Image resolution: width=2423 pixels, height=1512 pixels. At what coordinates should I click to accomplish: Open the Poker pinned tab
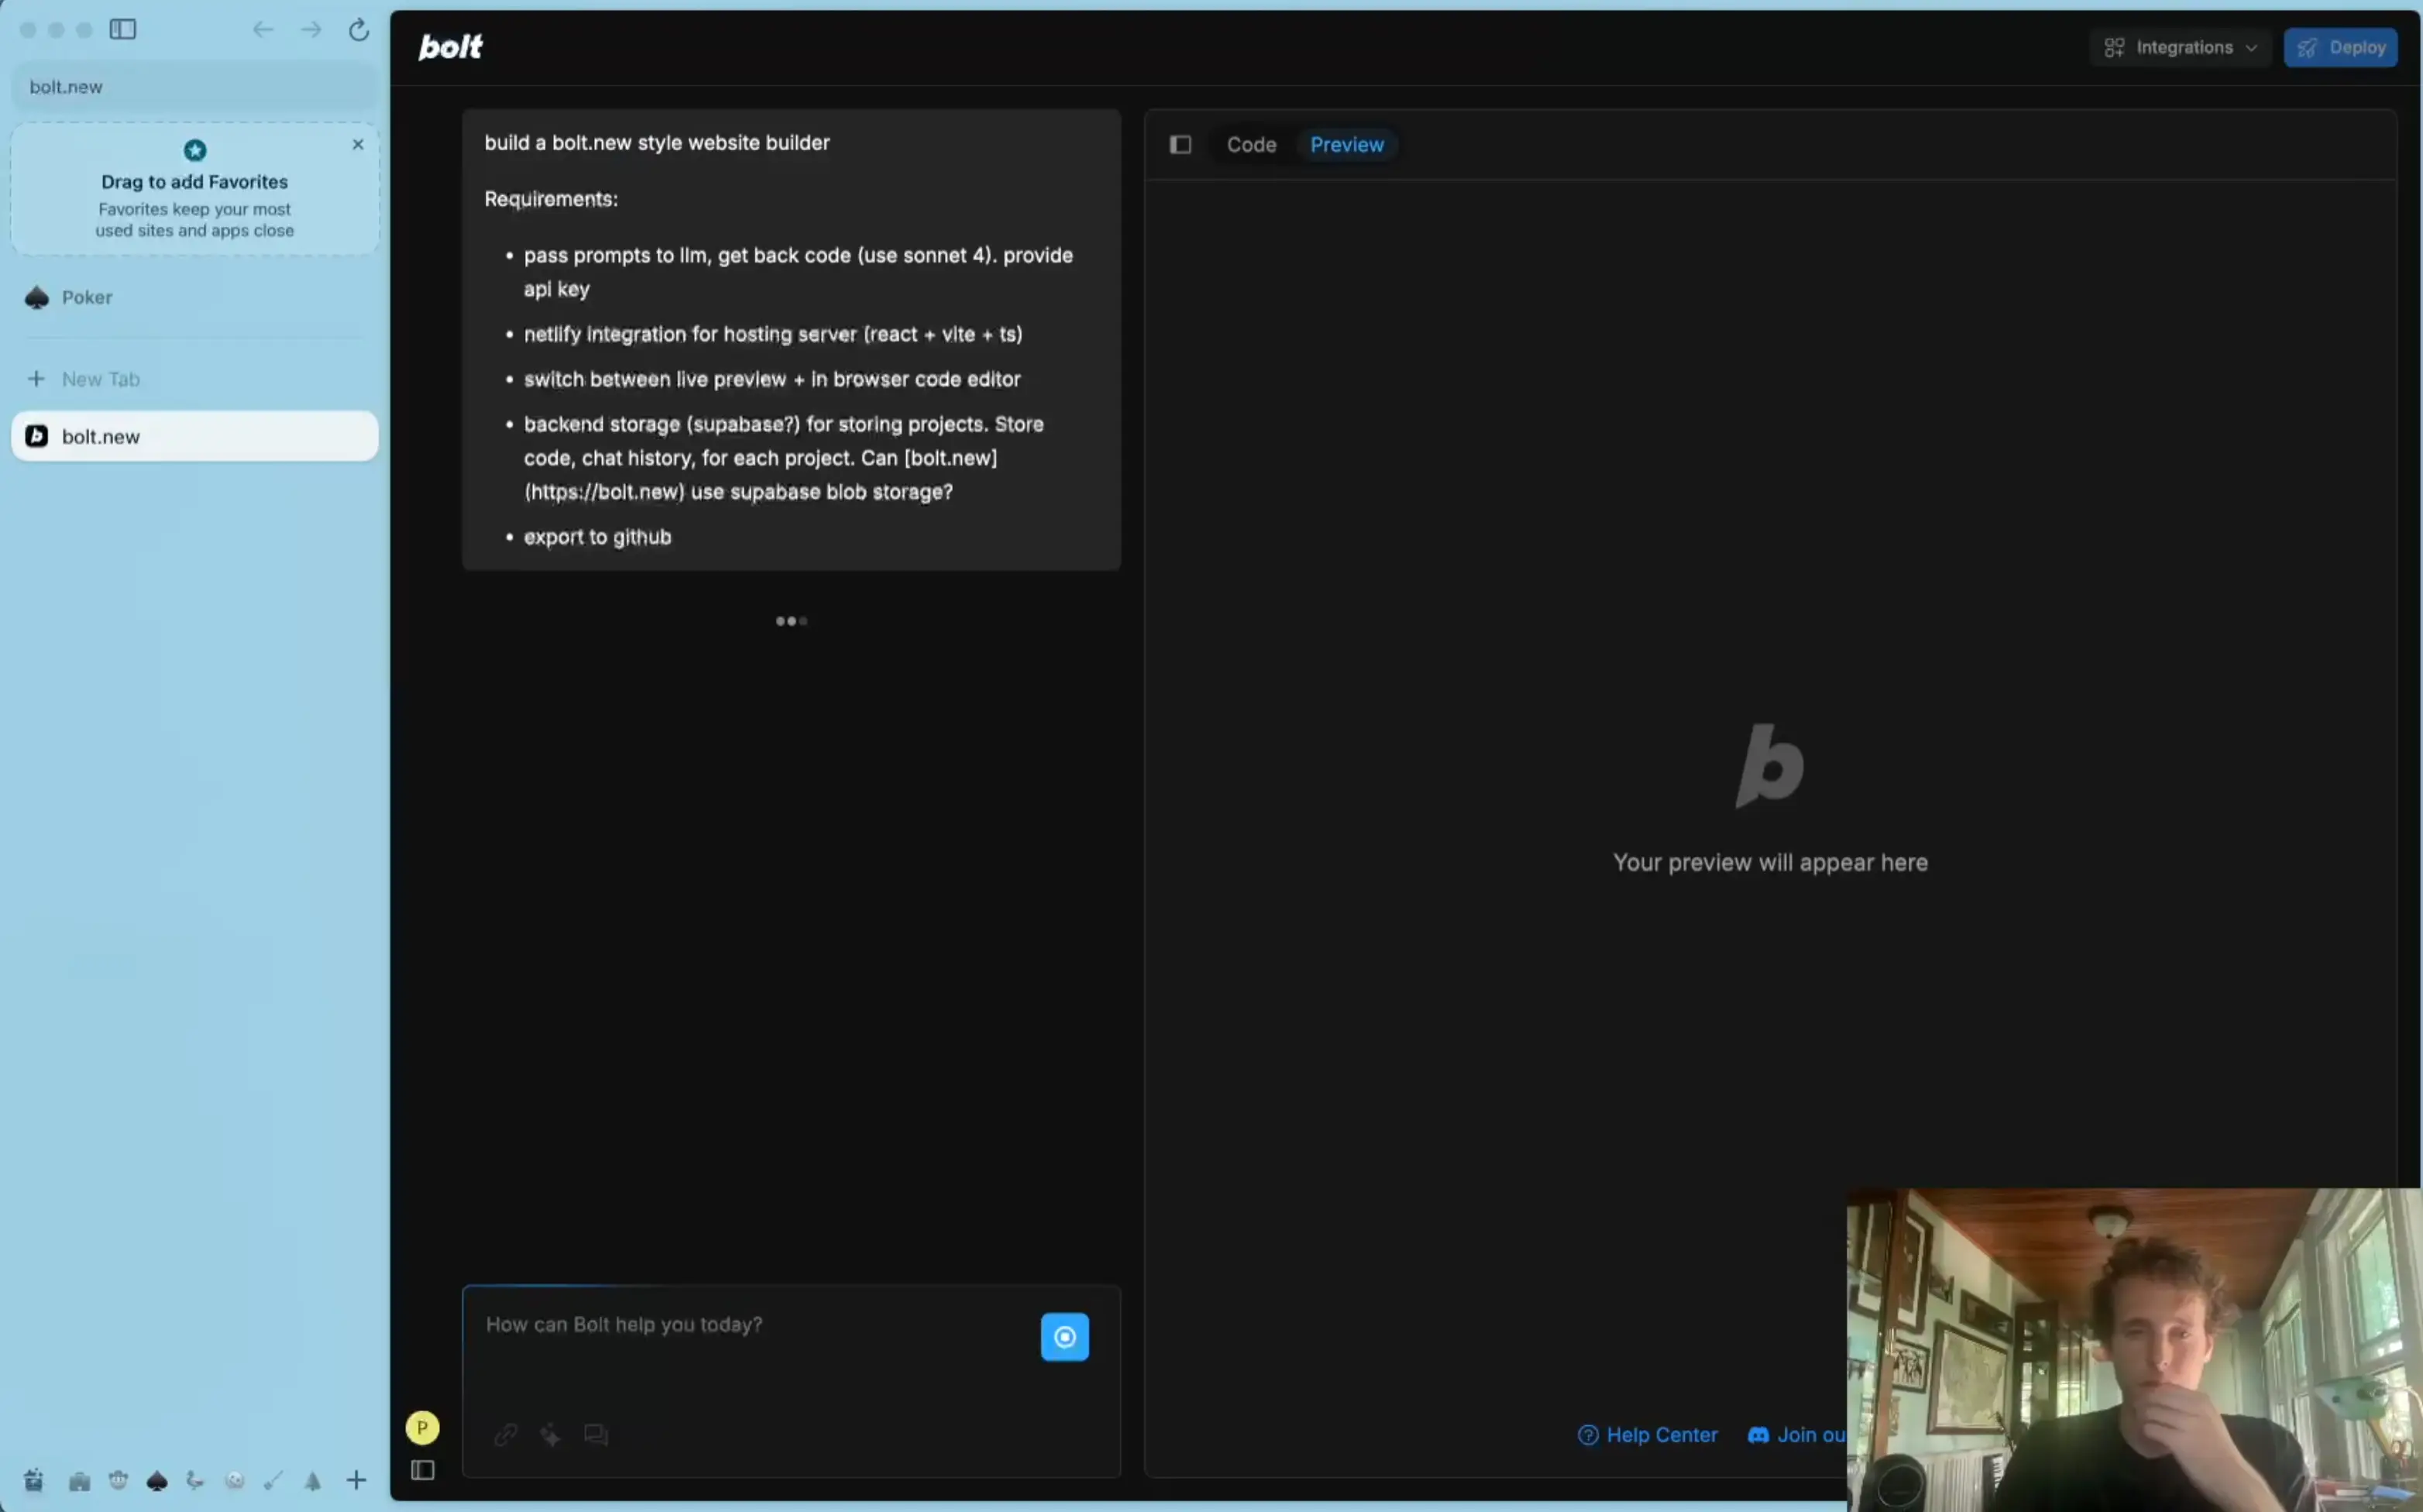195,297
